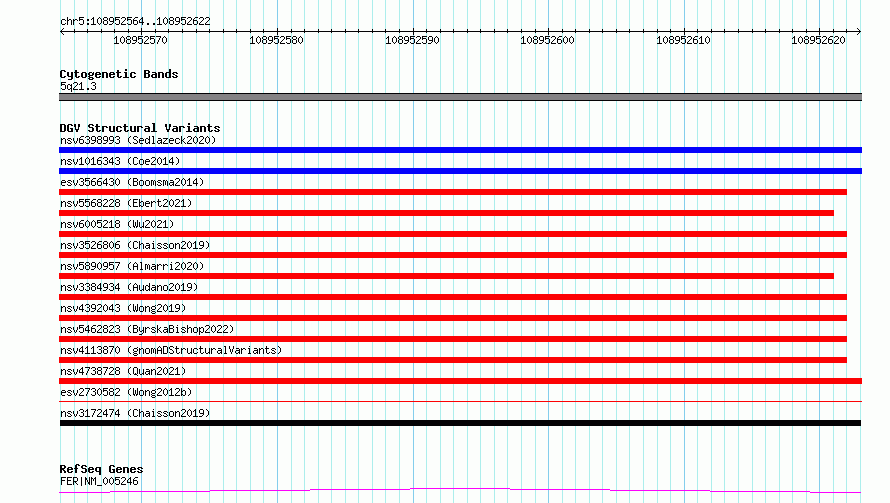
Task: Click the blue bar under nsv1016343
Action: click(460, 171)
